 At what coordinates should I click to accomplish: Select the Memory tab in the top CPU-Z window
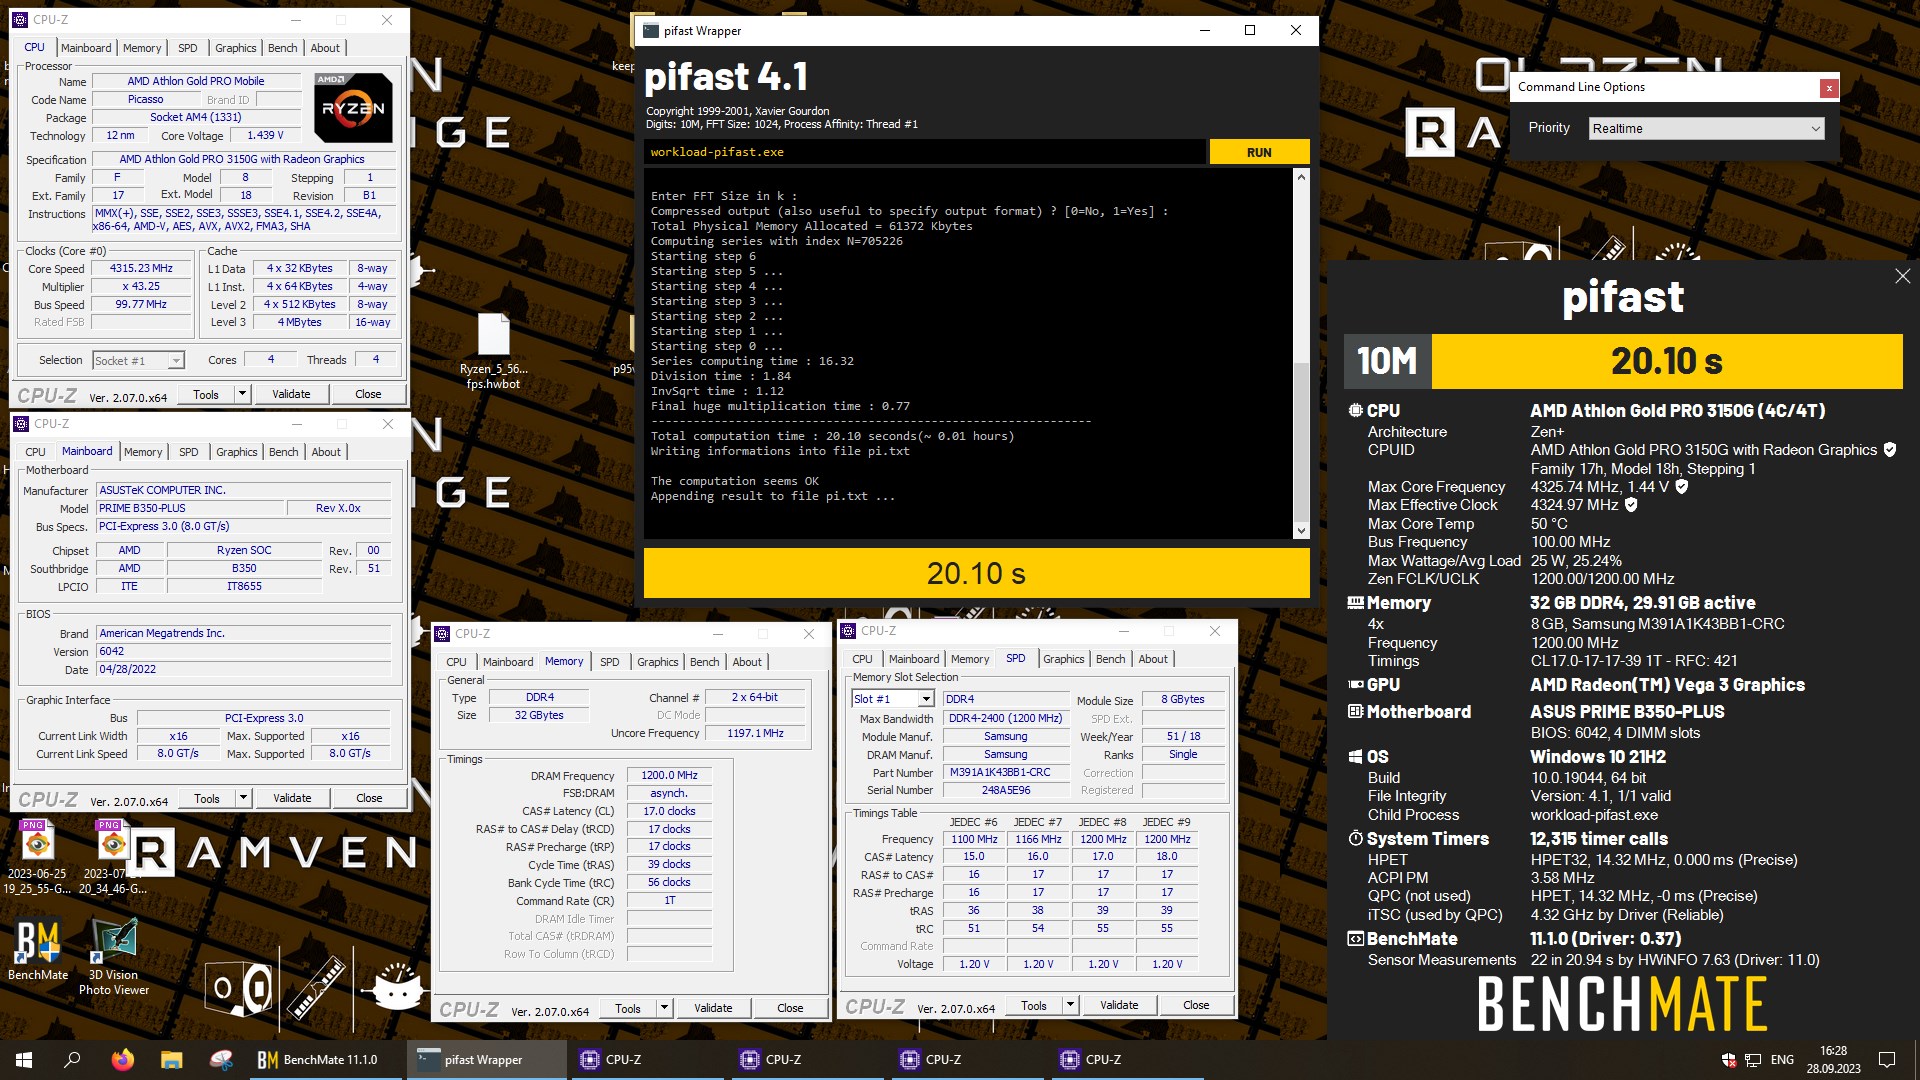coord(142,48)
